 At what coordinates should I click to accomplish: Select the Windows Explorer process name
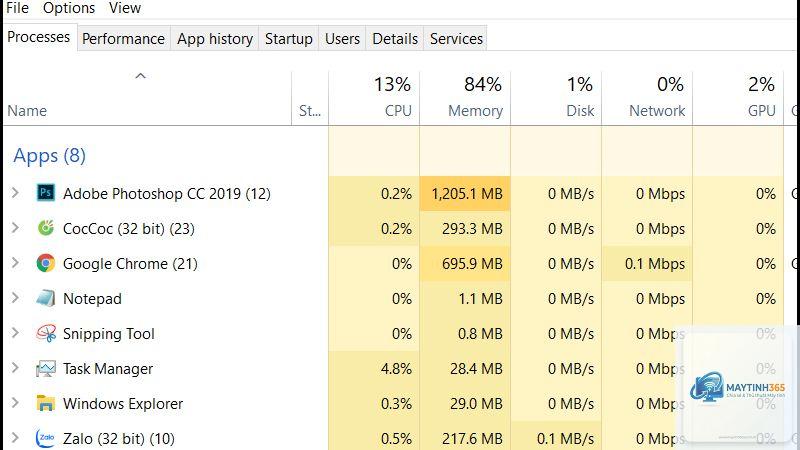123,404
